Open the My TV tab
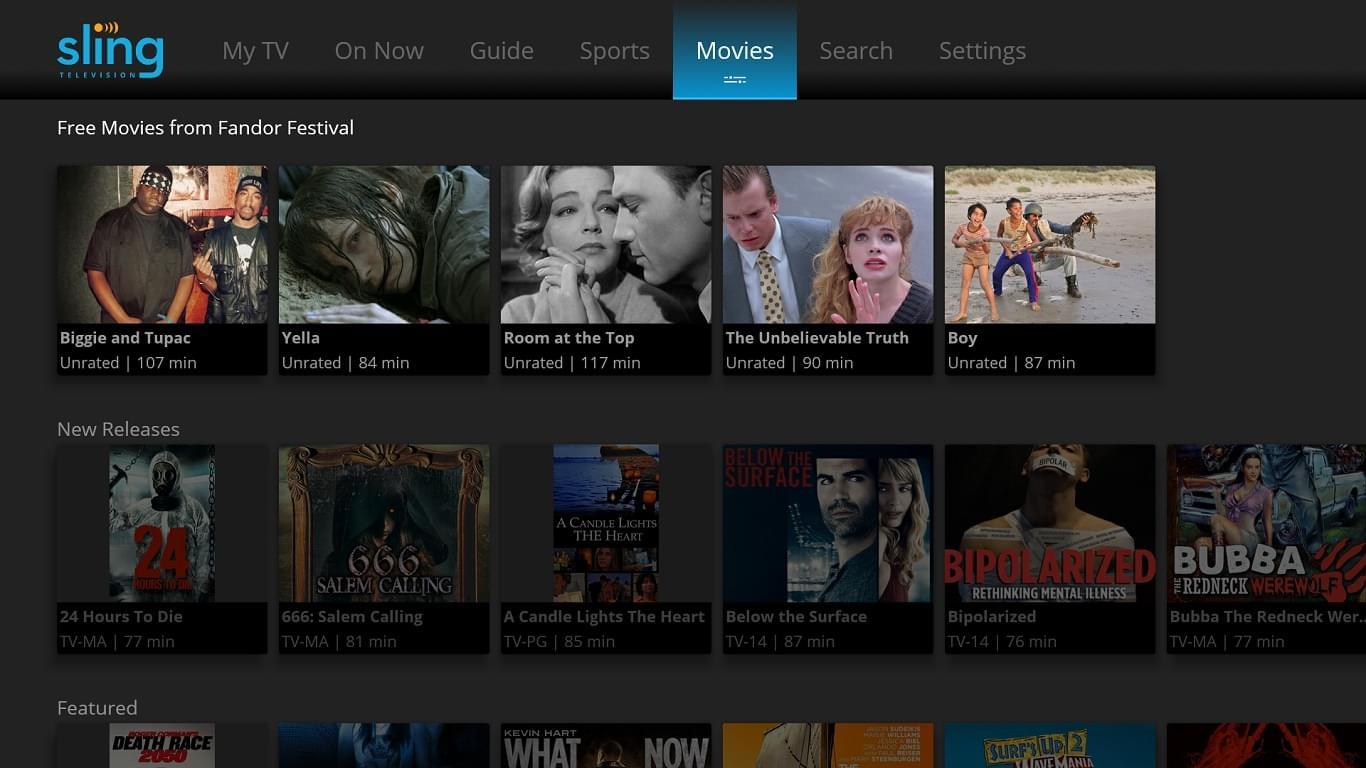The image size is (1366, 768). click(255, 51)
